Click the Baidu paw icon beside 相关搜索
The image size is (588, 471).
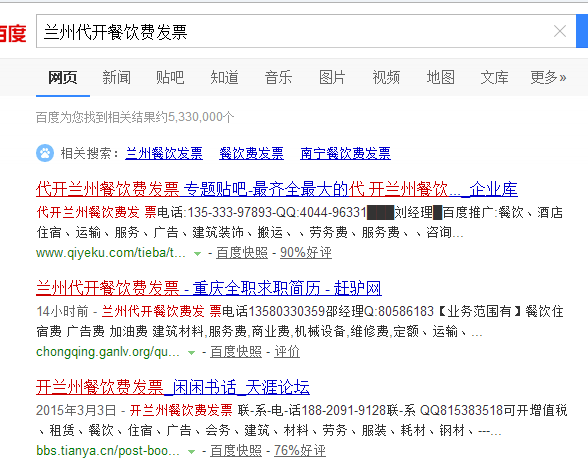[x=45, y=153]
